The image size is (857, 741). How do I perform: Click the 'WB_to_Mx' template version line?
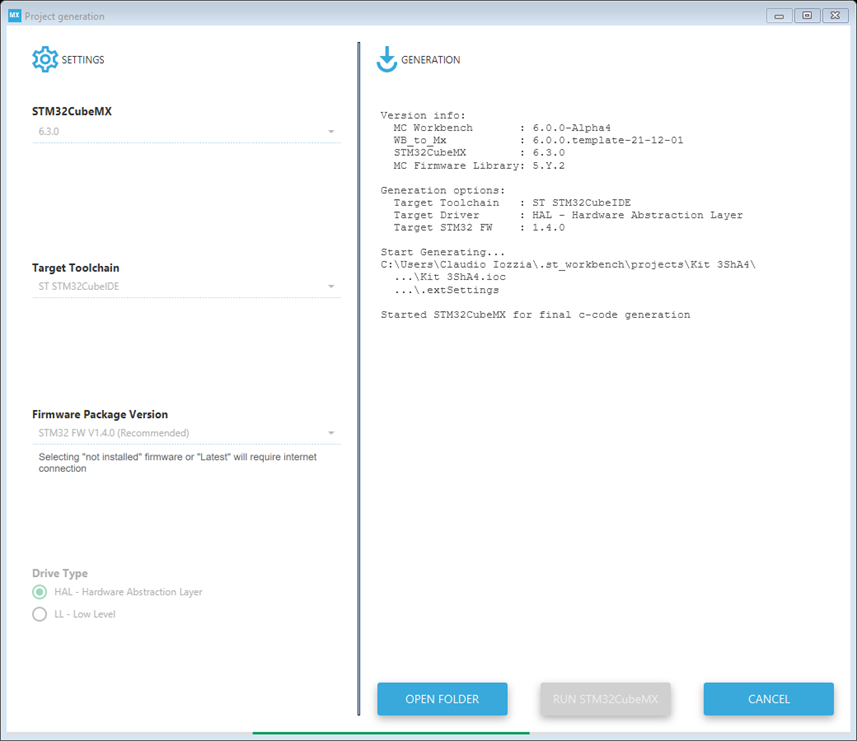click(538, 140)
